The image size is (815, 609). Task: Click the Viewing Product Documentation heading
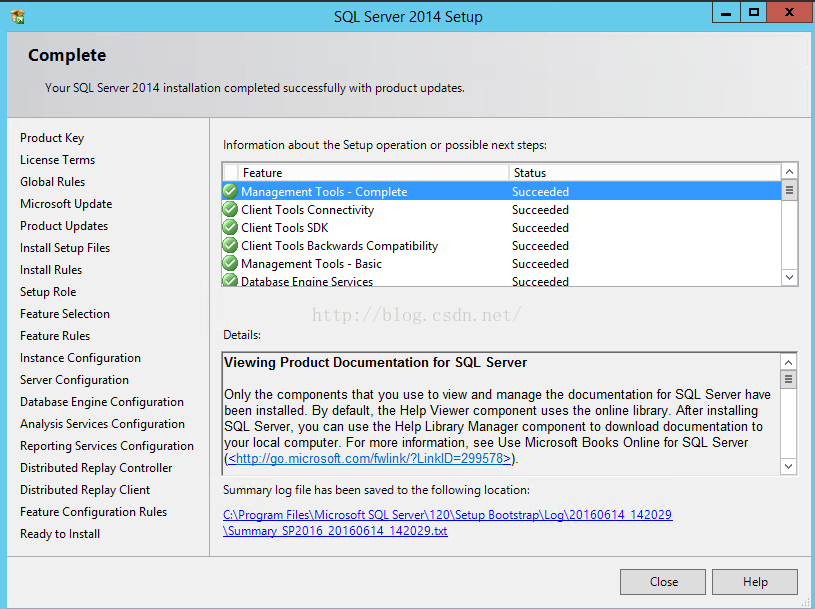[x=375, y=362]
